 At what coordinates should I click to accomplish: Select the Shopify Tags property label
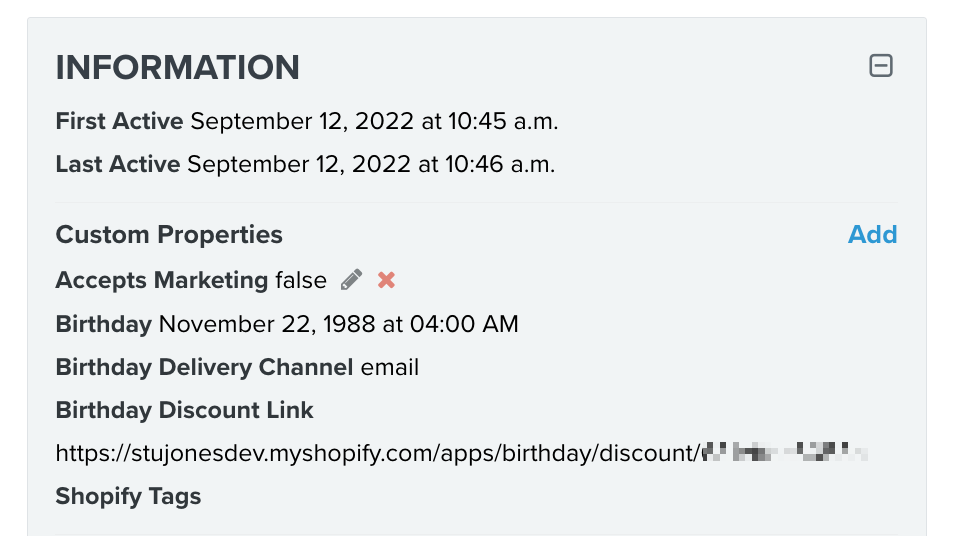tap(128, 496)
